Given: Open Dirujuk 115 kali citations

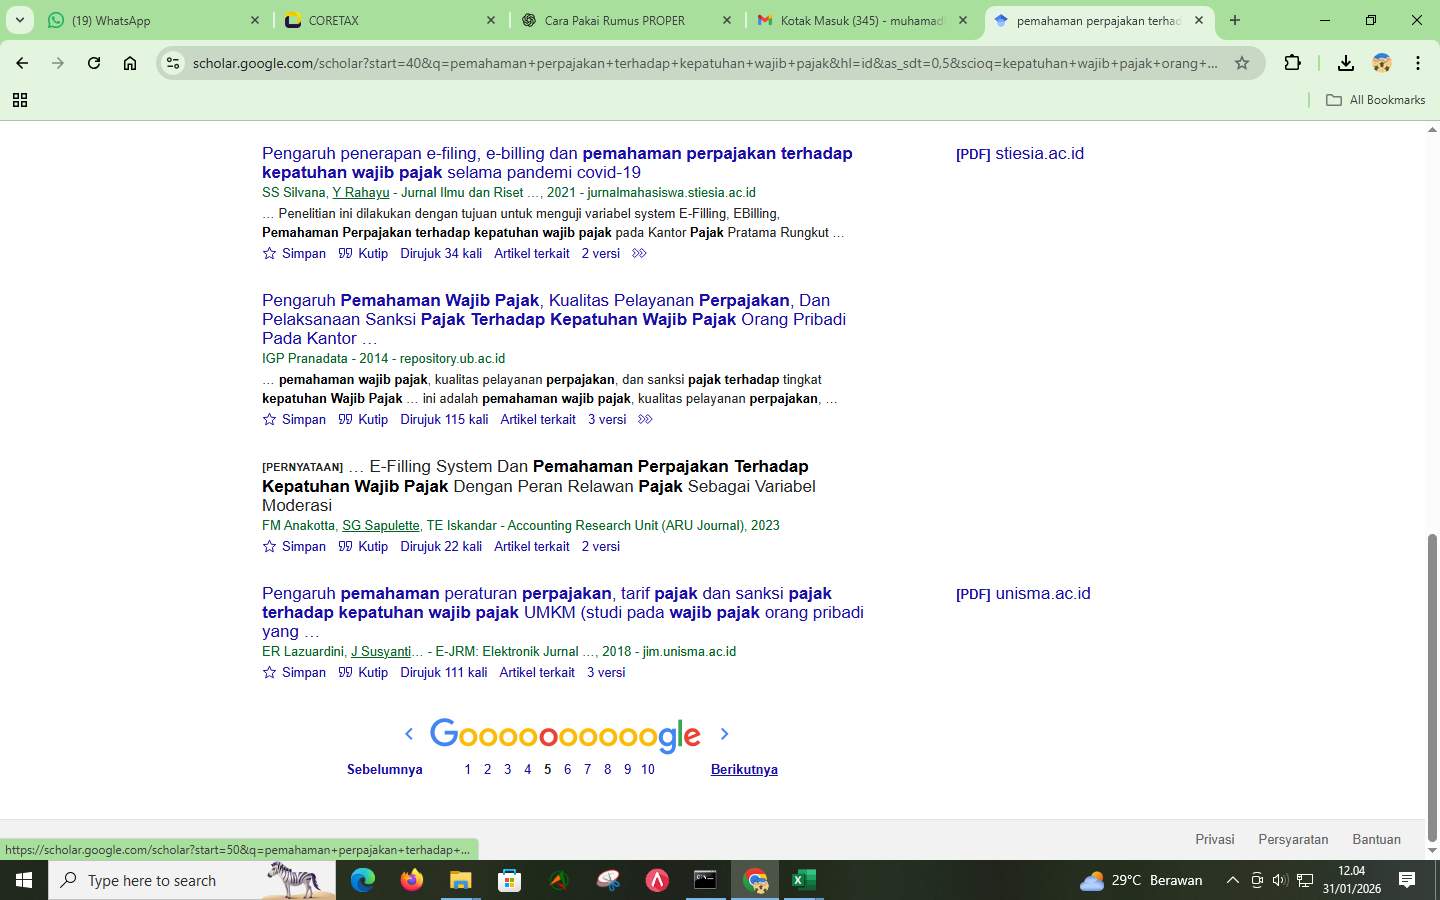Looking at the screenshot, I should [444, 419].
